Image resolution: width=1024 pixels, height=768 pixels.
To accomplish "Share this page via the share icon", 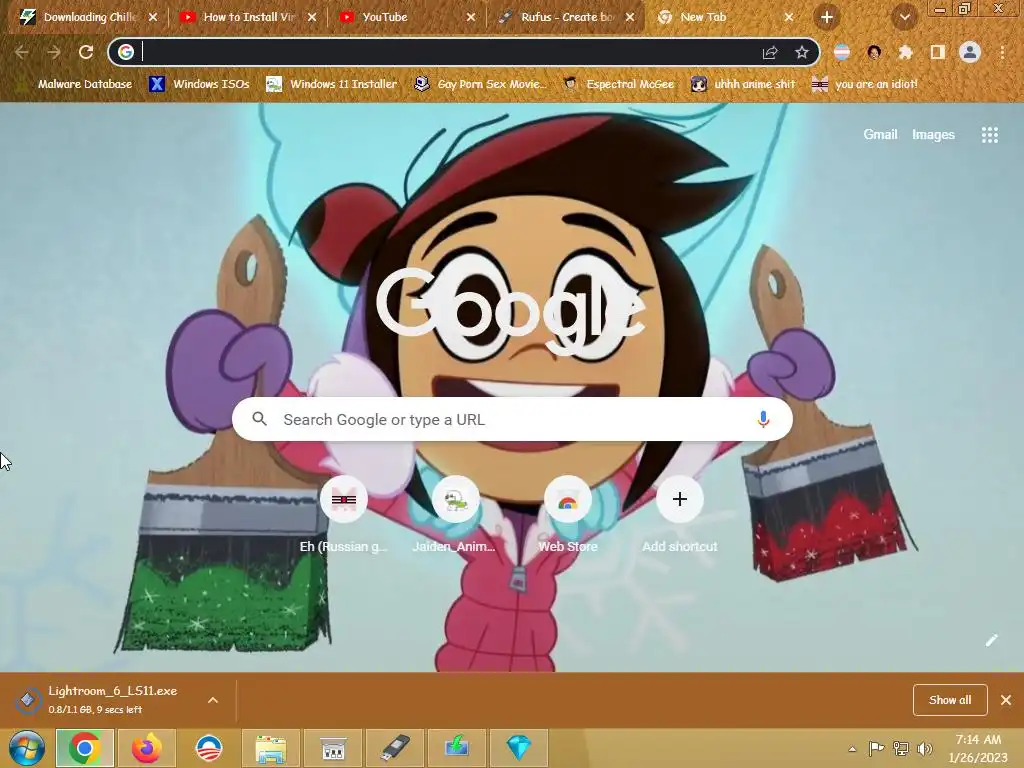I will 770,52.
